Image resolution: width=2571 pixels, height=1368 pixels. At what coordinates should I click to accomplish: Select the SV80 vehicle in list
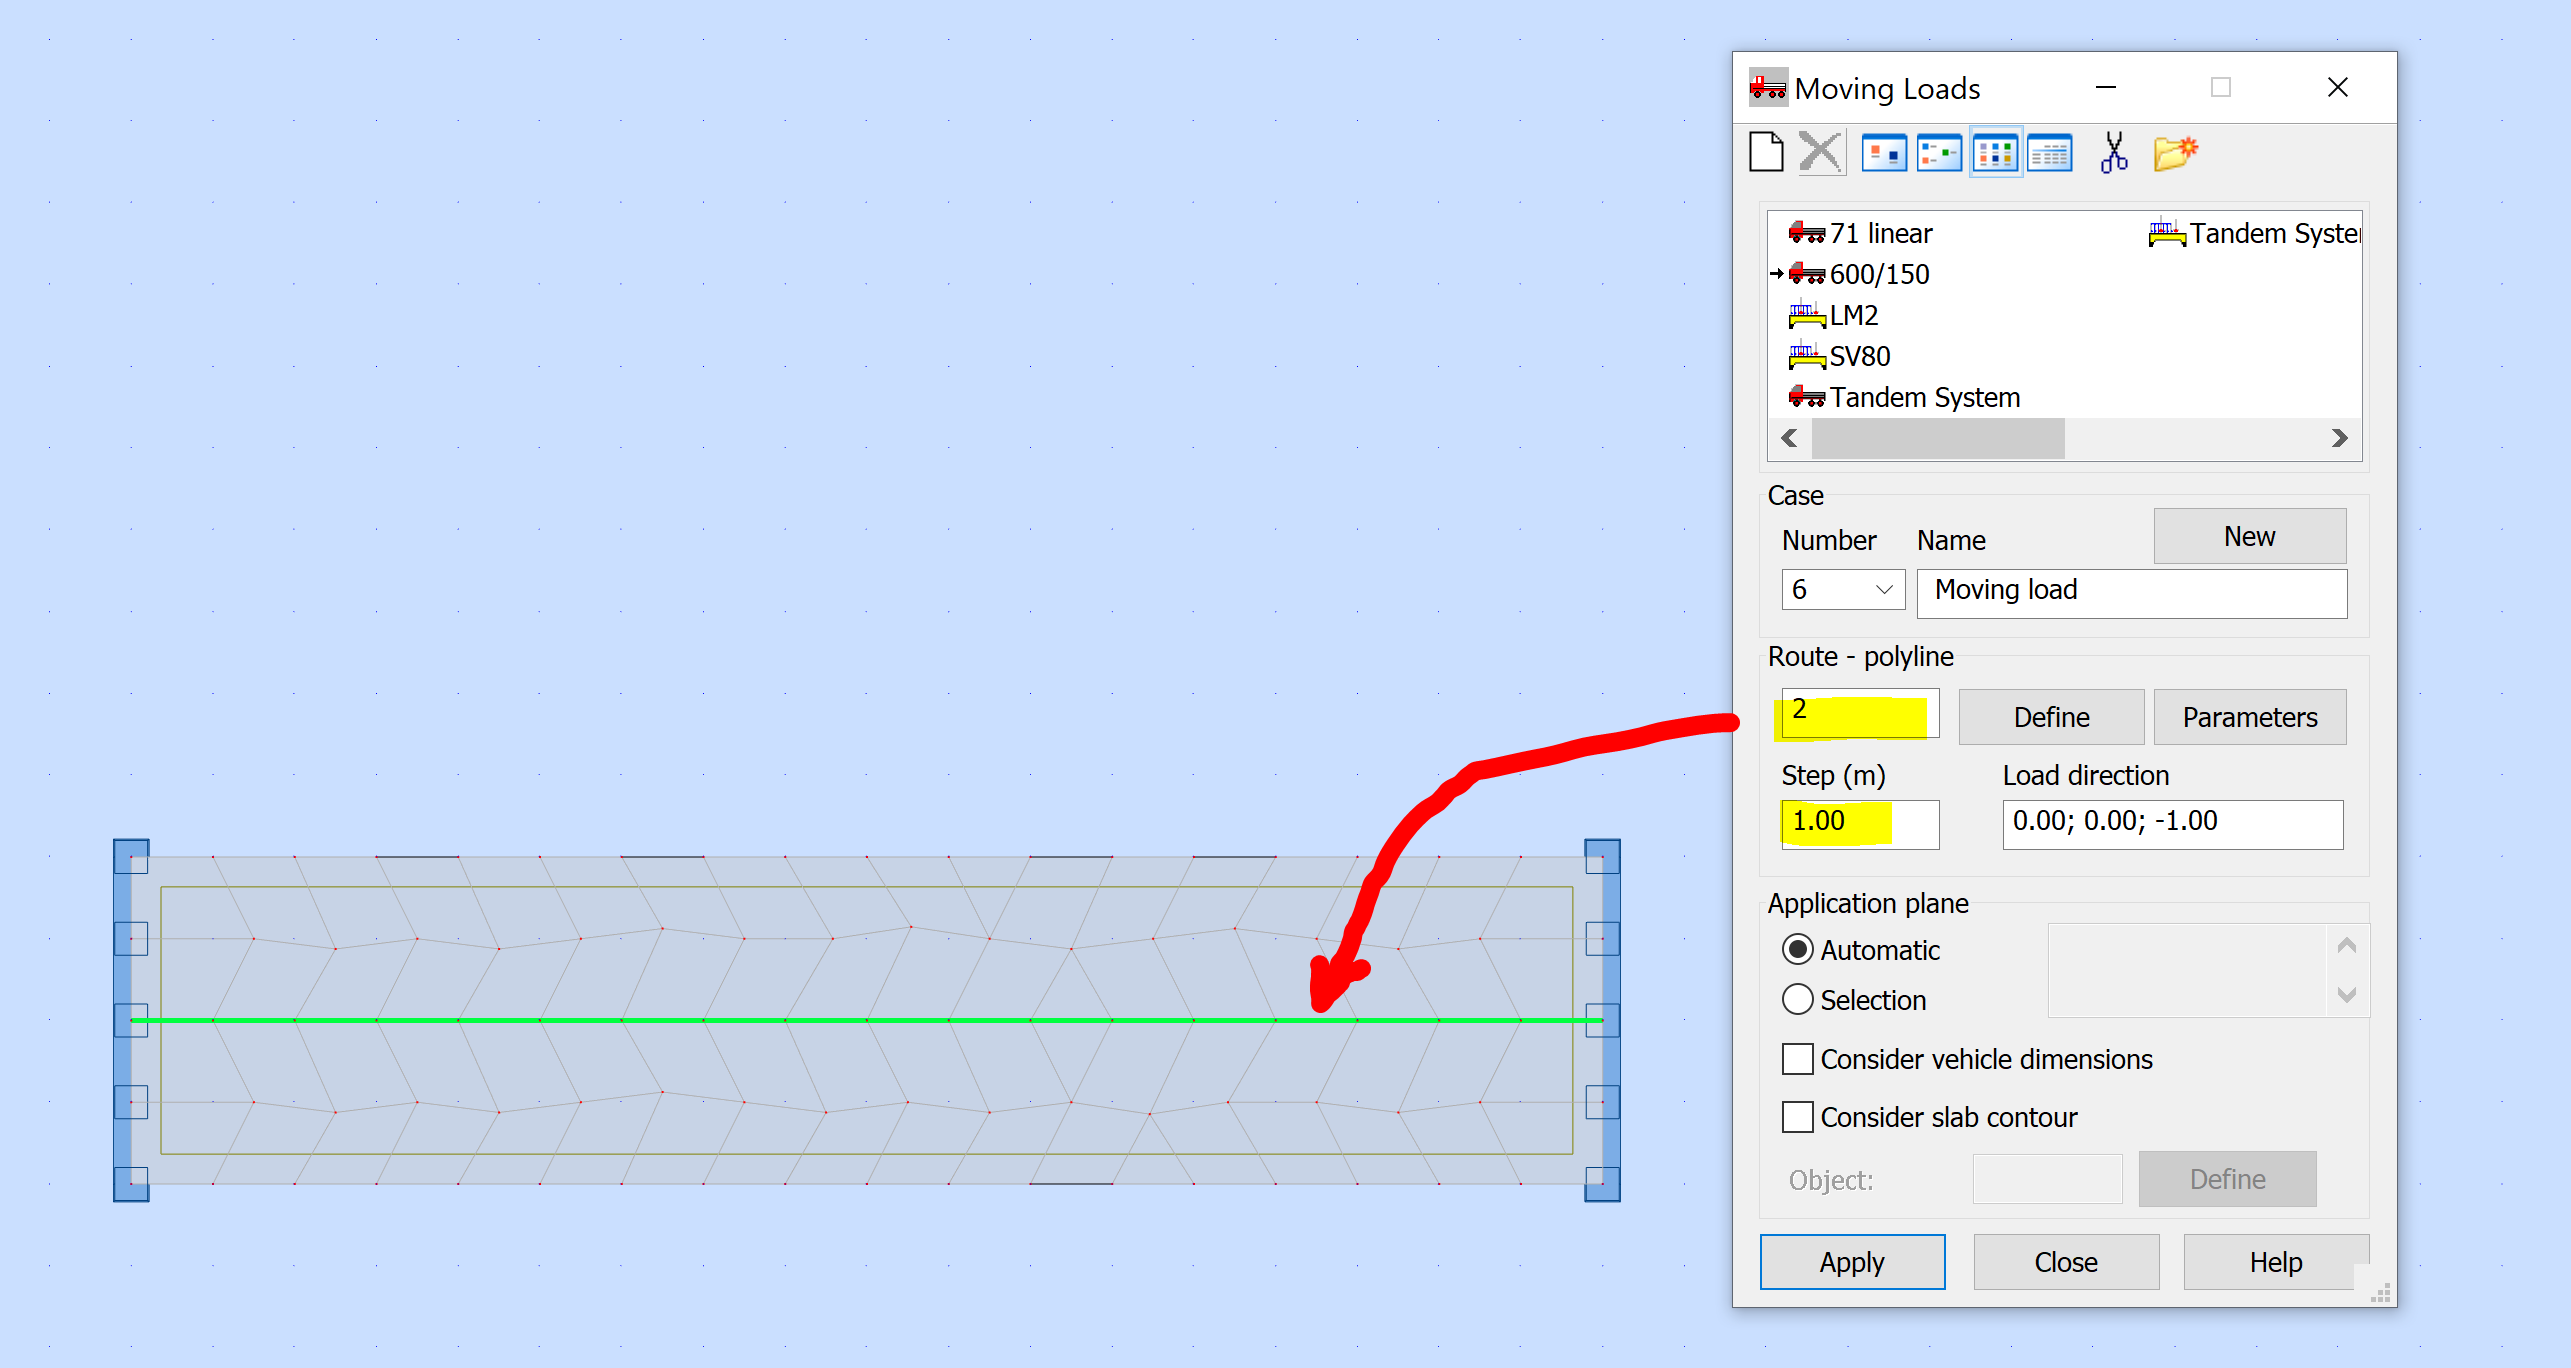coord(1858,356)
